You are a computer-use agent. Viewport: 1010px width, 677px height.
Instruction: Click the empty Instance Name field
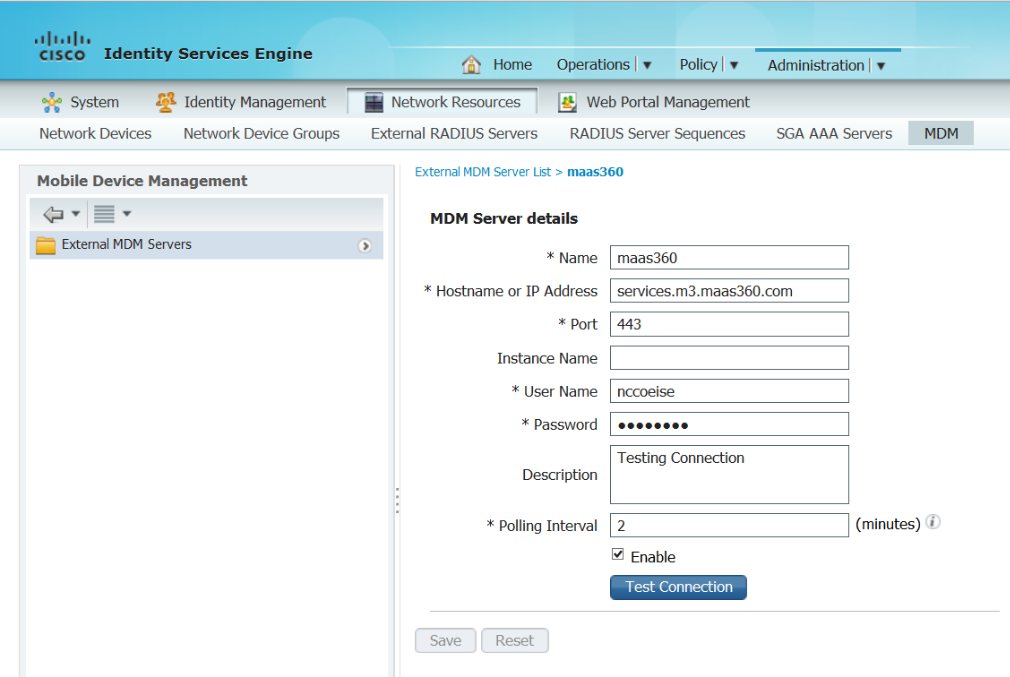pyautogui.click(x=729, y=358)
